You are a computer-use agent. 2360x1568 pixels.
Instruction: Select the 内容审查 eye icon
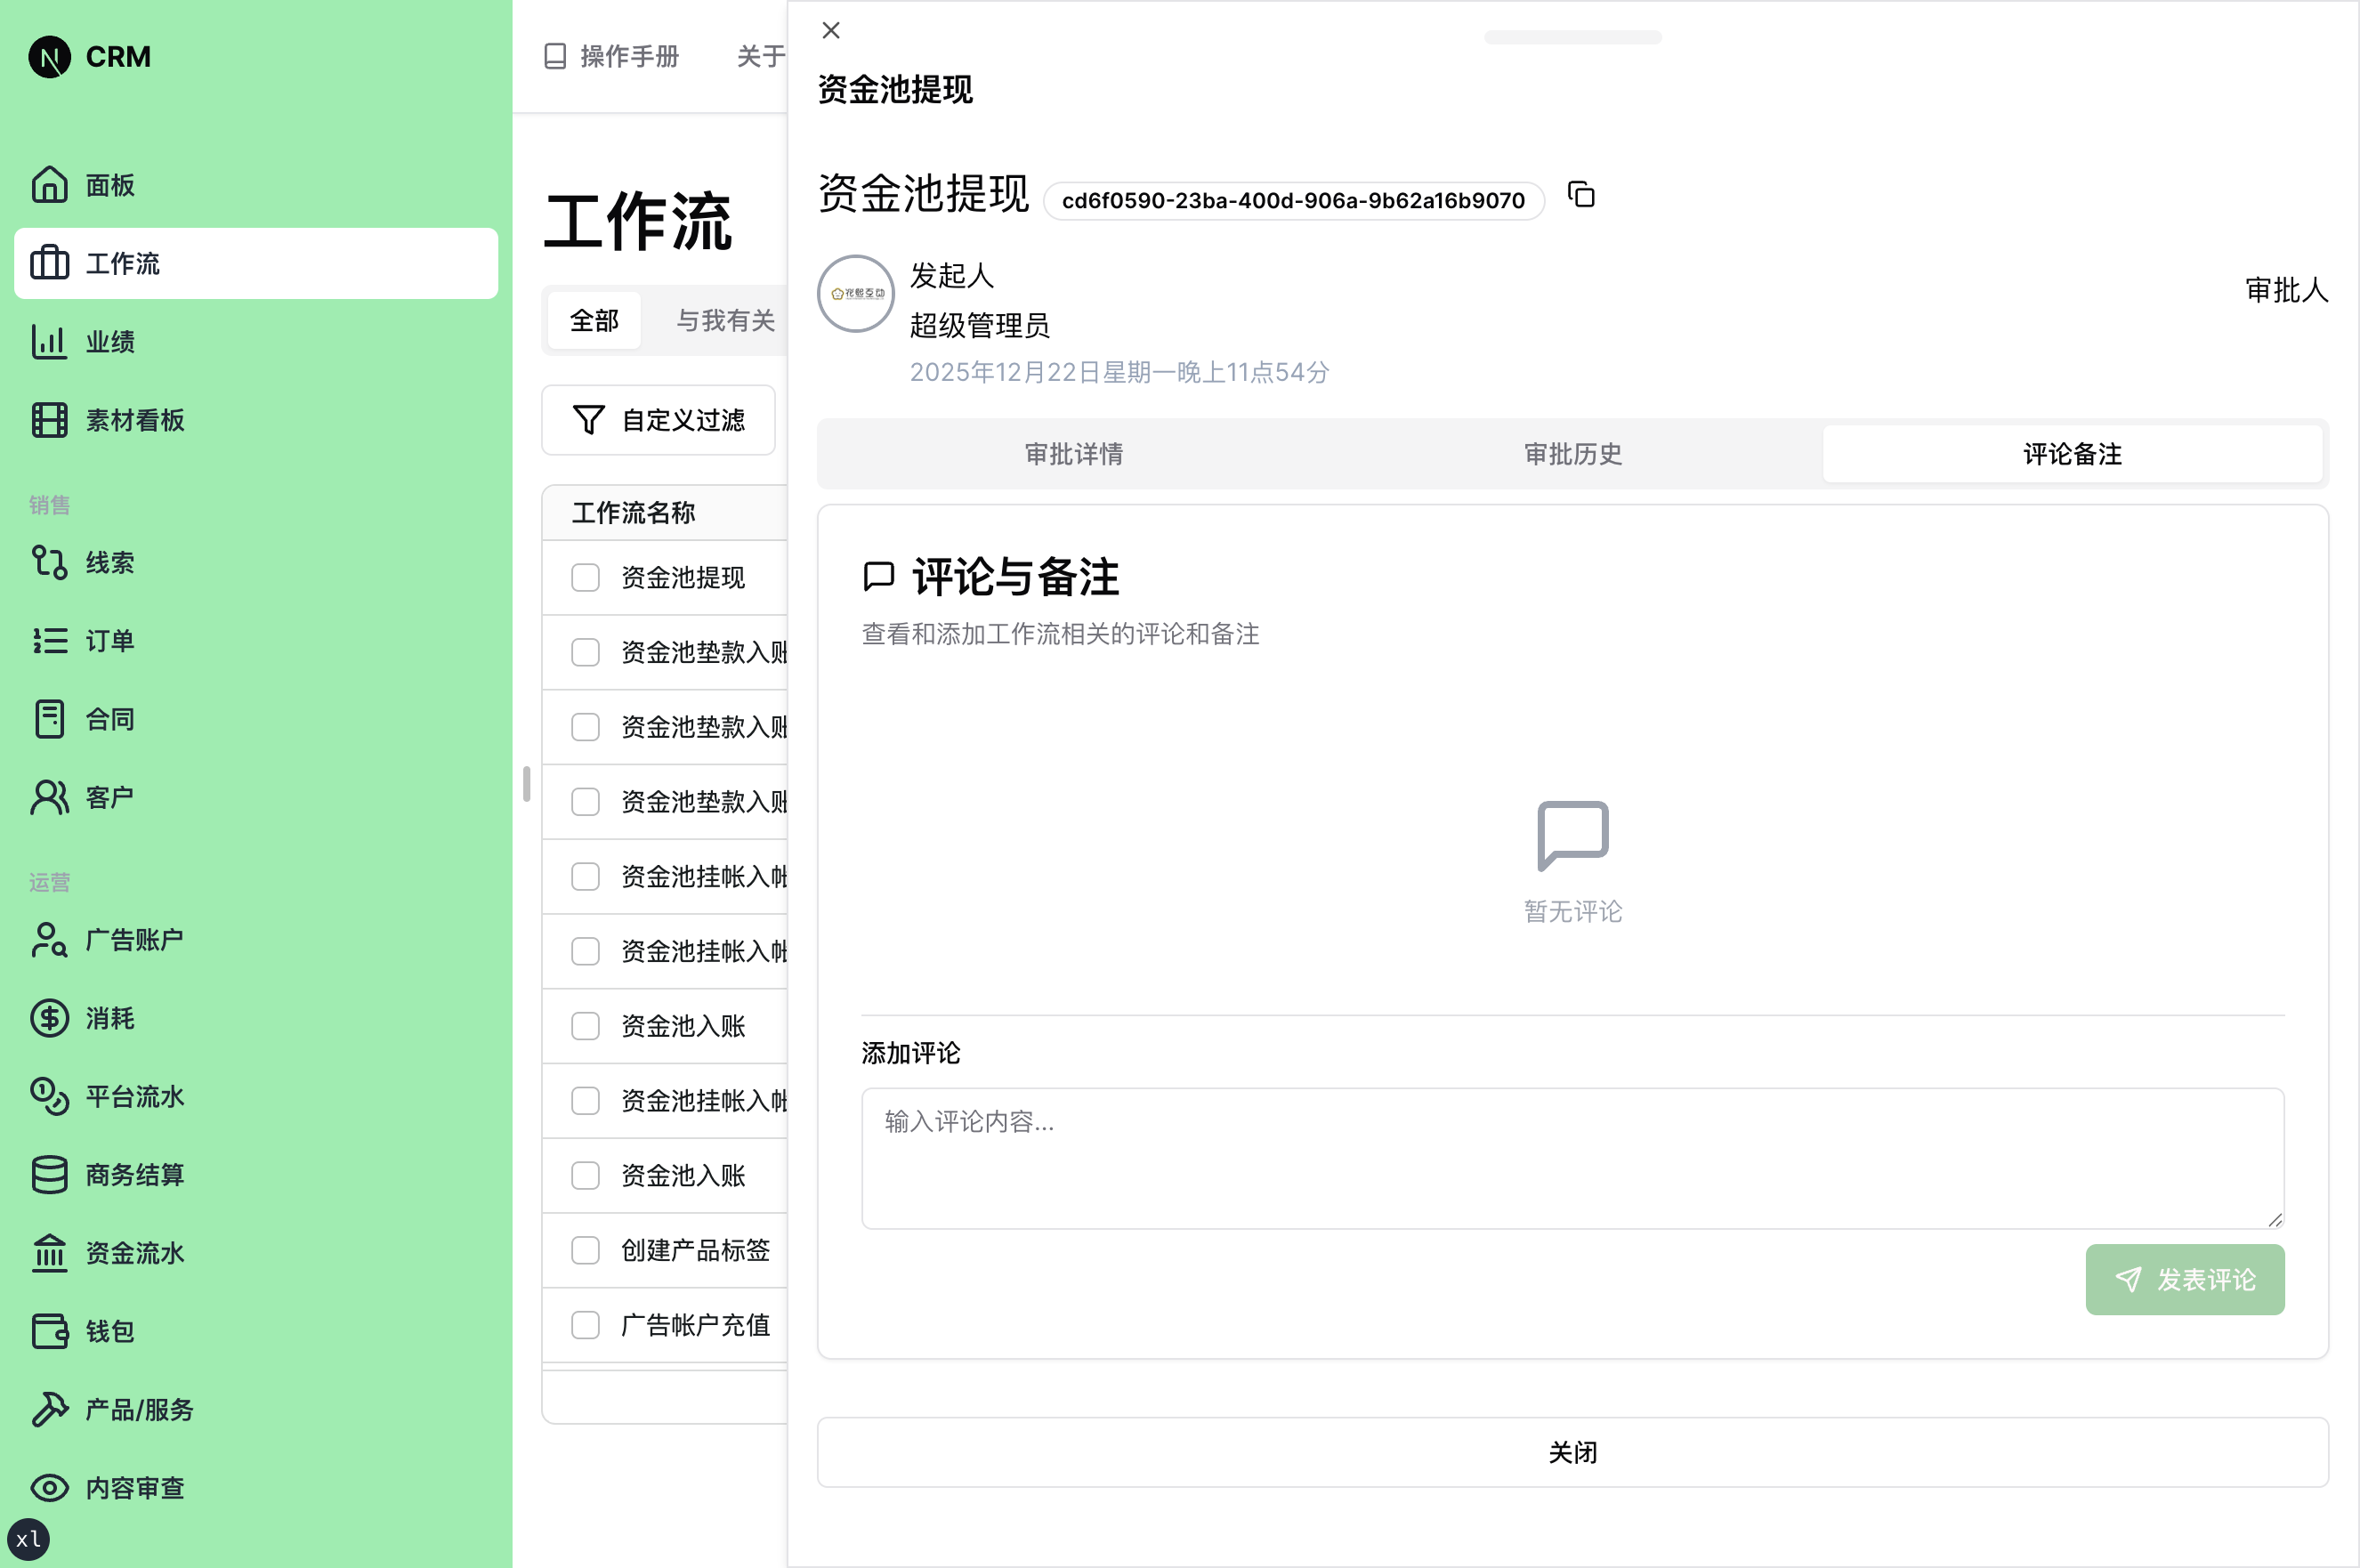[x=49, y=1487]
